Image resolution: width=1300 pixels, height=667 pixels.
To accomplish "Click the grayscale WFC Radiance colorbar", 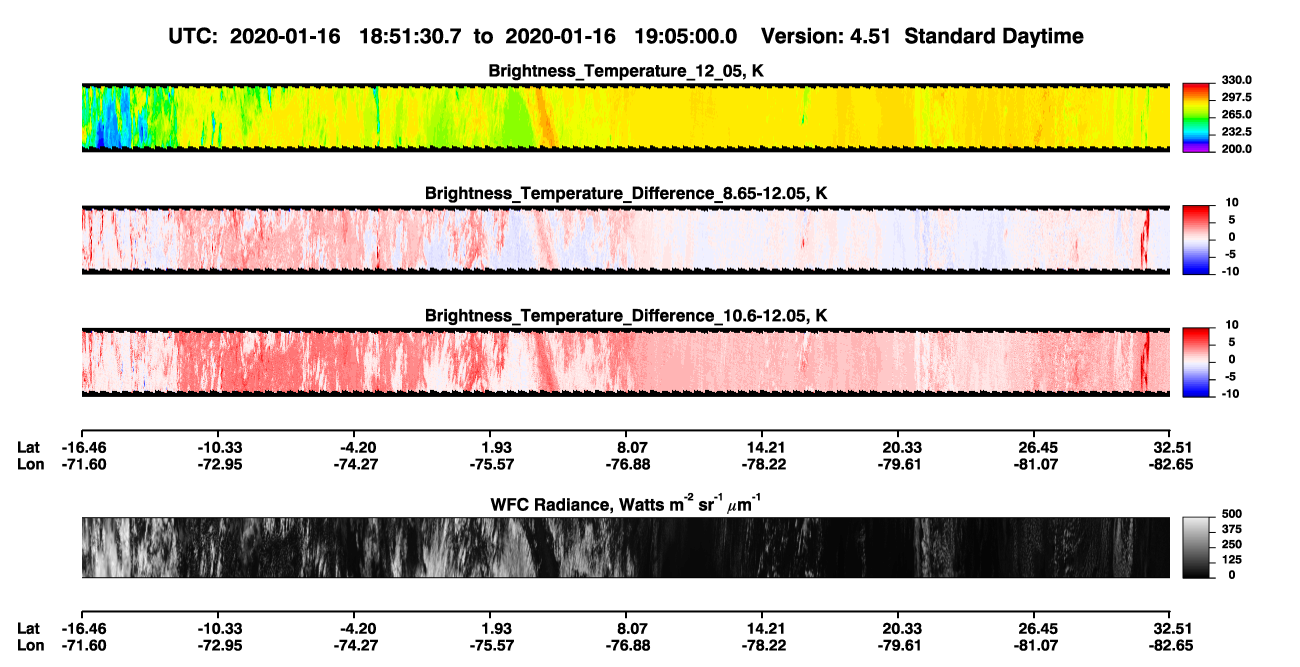I will pos(1197,547).
